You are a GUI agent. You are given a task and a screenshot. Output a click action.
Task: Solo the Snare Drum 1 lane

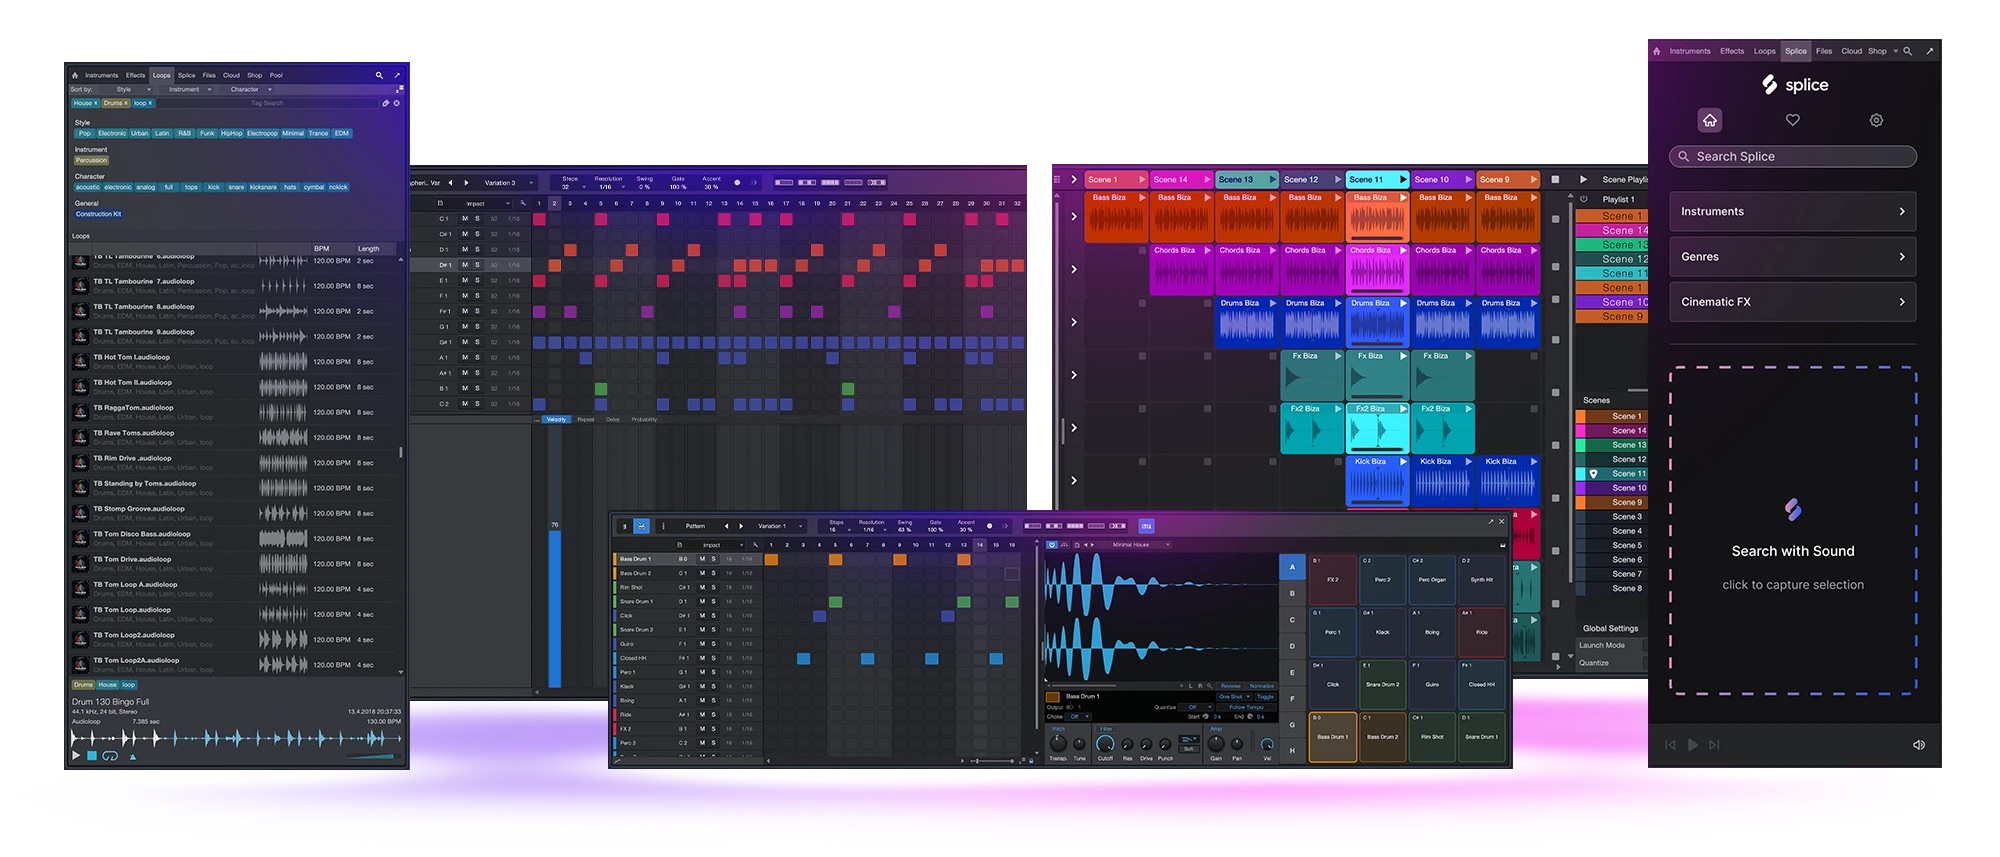[713, 601]
